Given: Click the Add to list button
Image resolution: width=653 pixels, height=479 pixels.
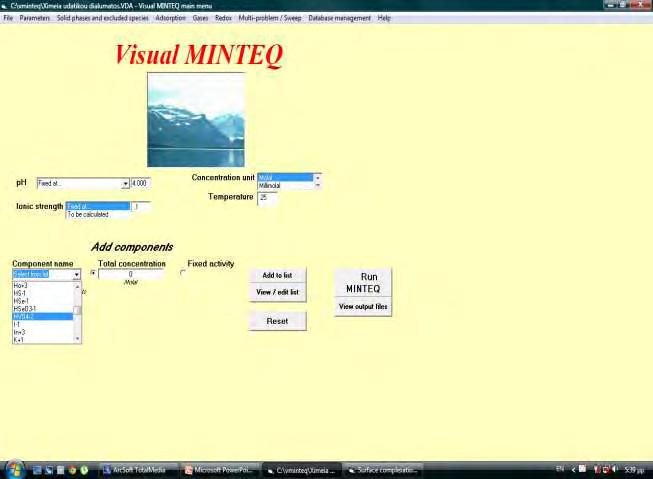Looking at the screenshot, I should (277, 275).
